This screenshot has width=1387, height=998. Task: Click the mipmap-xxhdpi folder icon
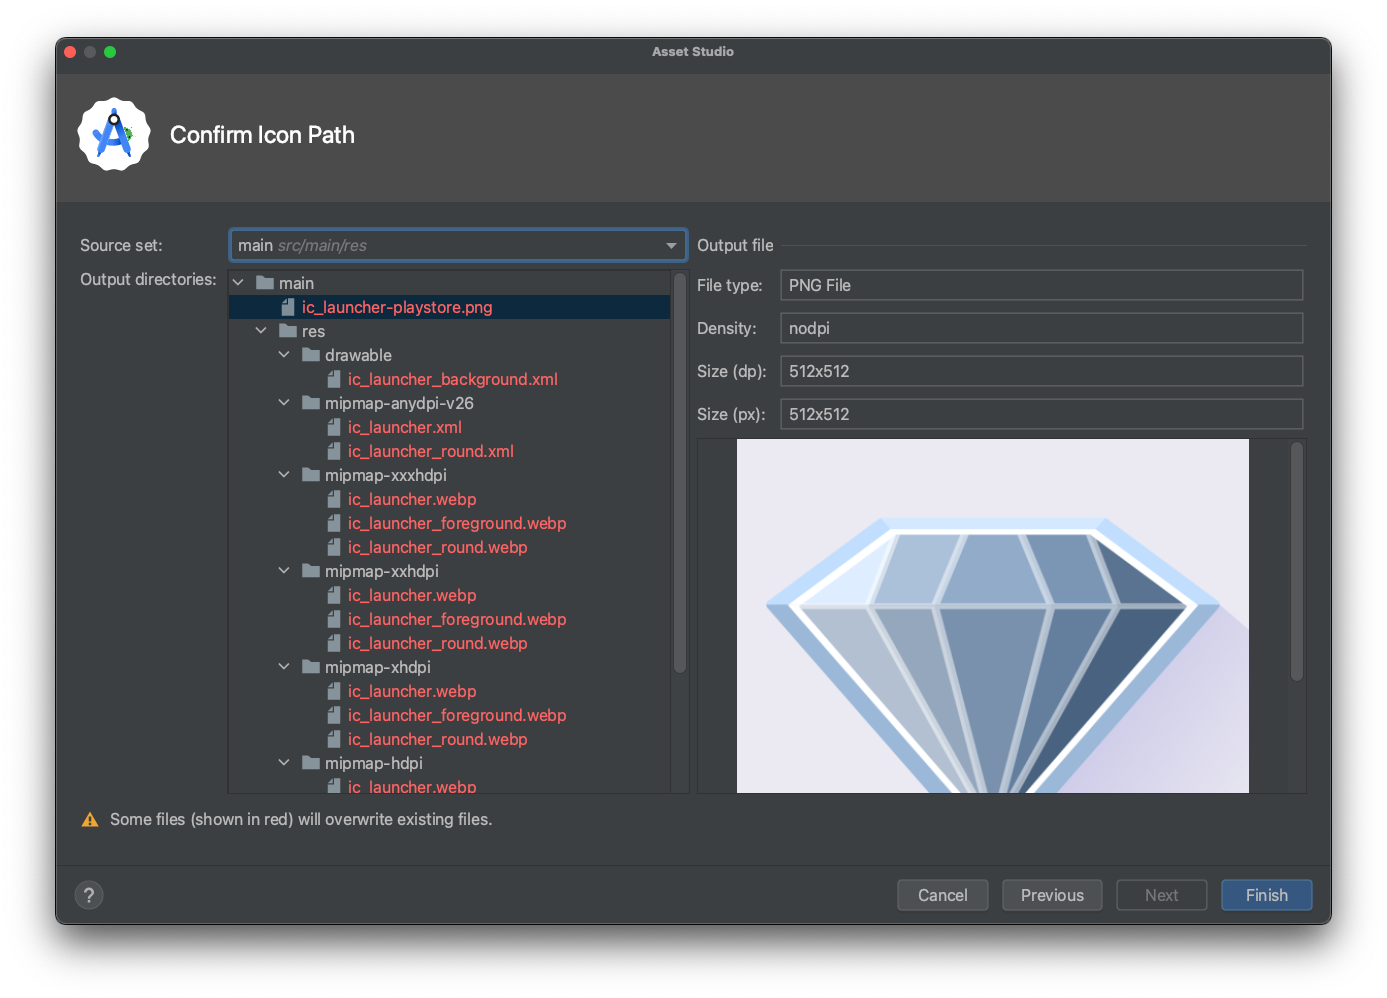(311, 571)
